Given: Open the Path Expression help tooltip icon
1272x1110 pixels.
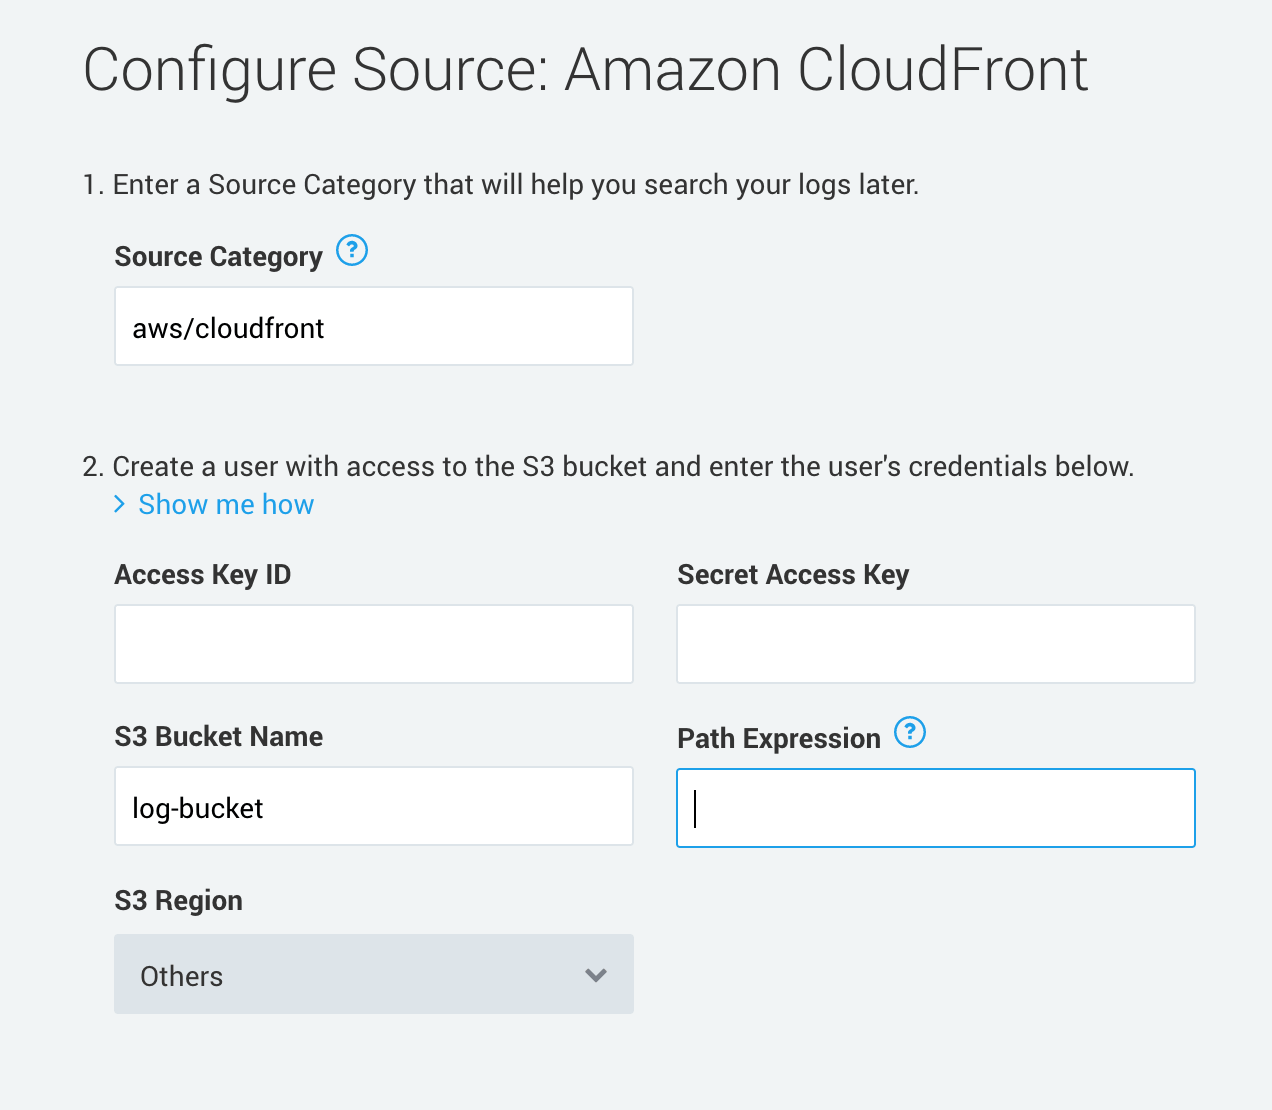Looking at the screenshot, I should coord(910,732).
